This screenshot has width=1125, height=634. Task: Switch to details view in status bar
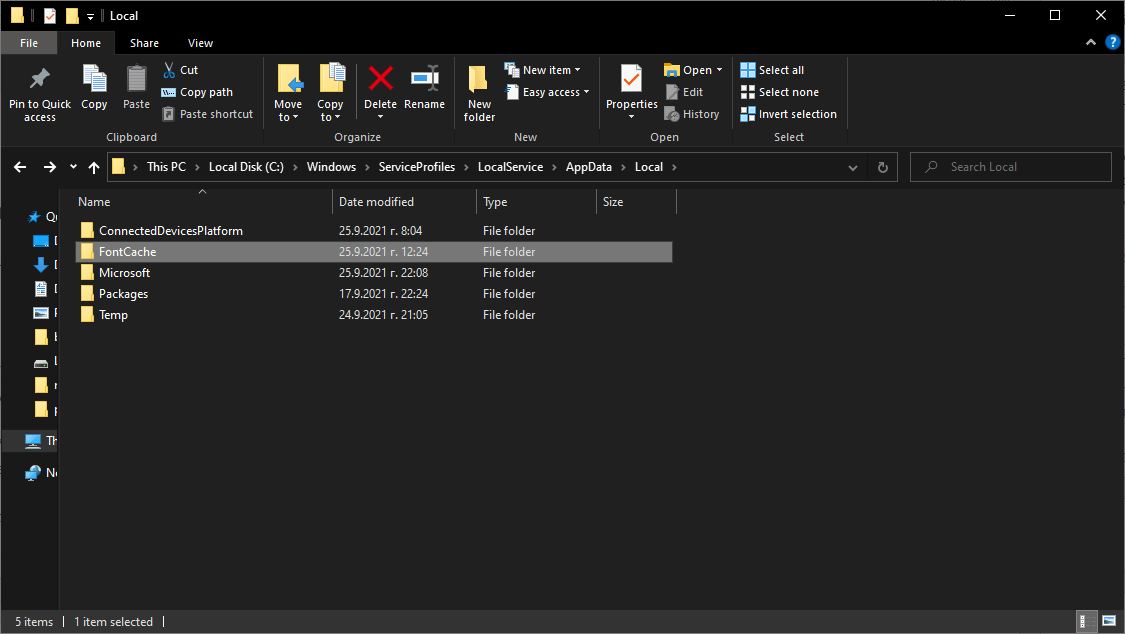tap(1087, 622)
